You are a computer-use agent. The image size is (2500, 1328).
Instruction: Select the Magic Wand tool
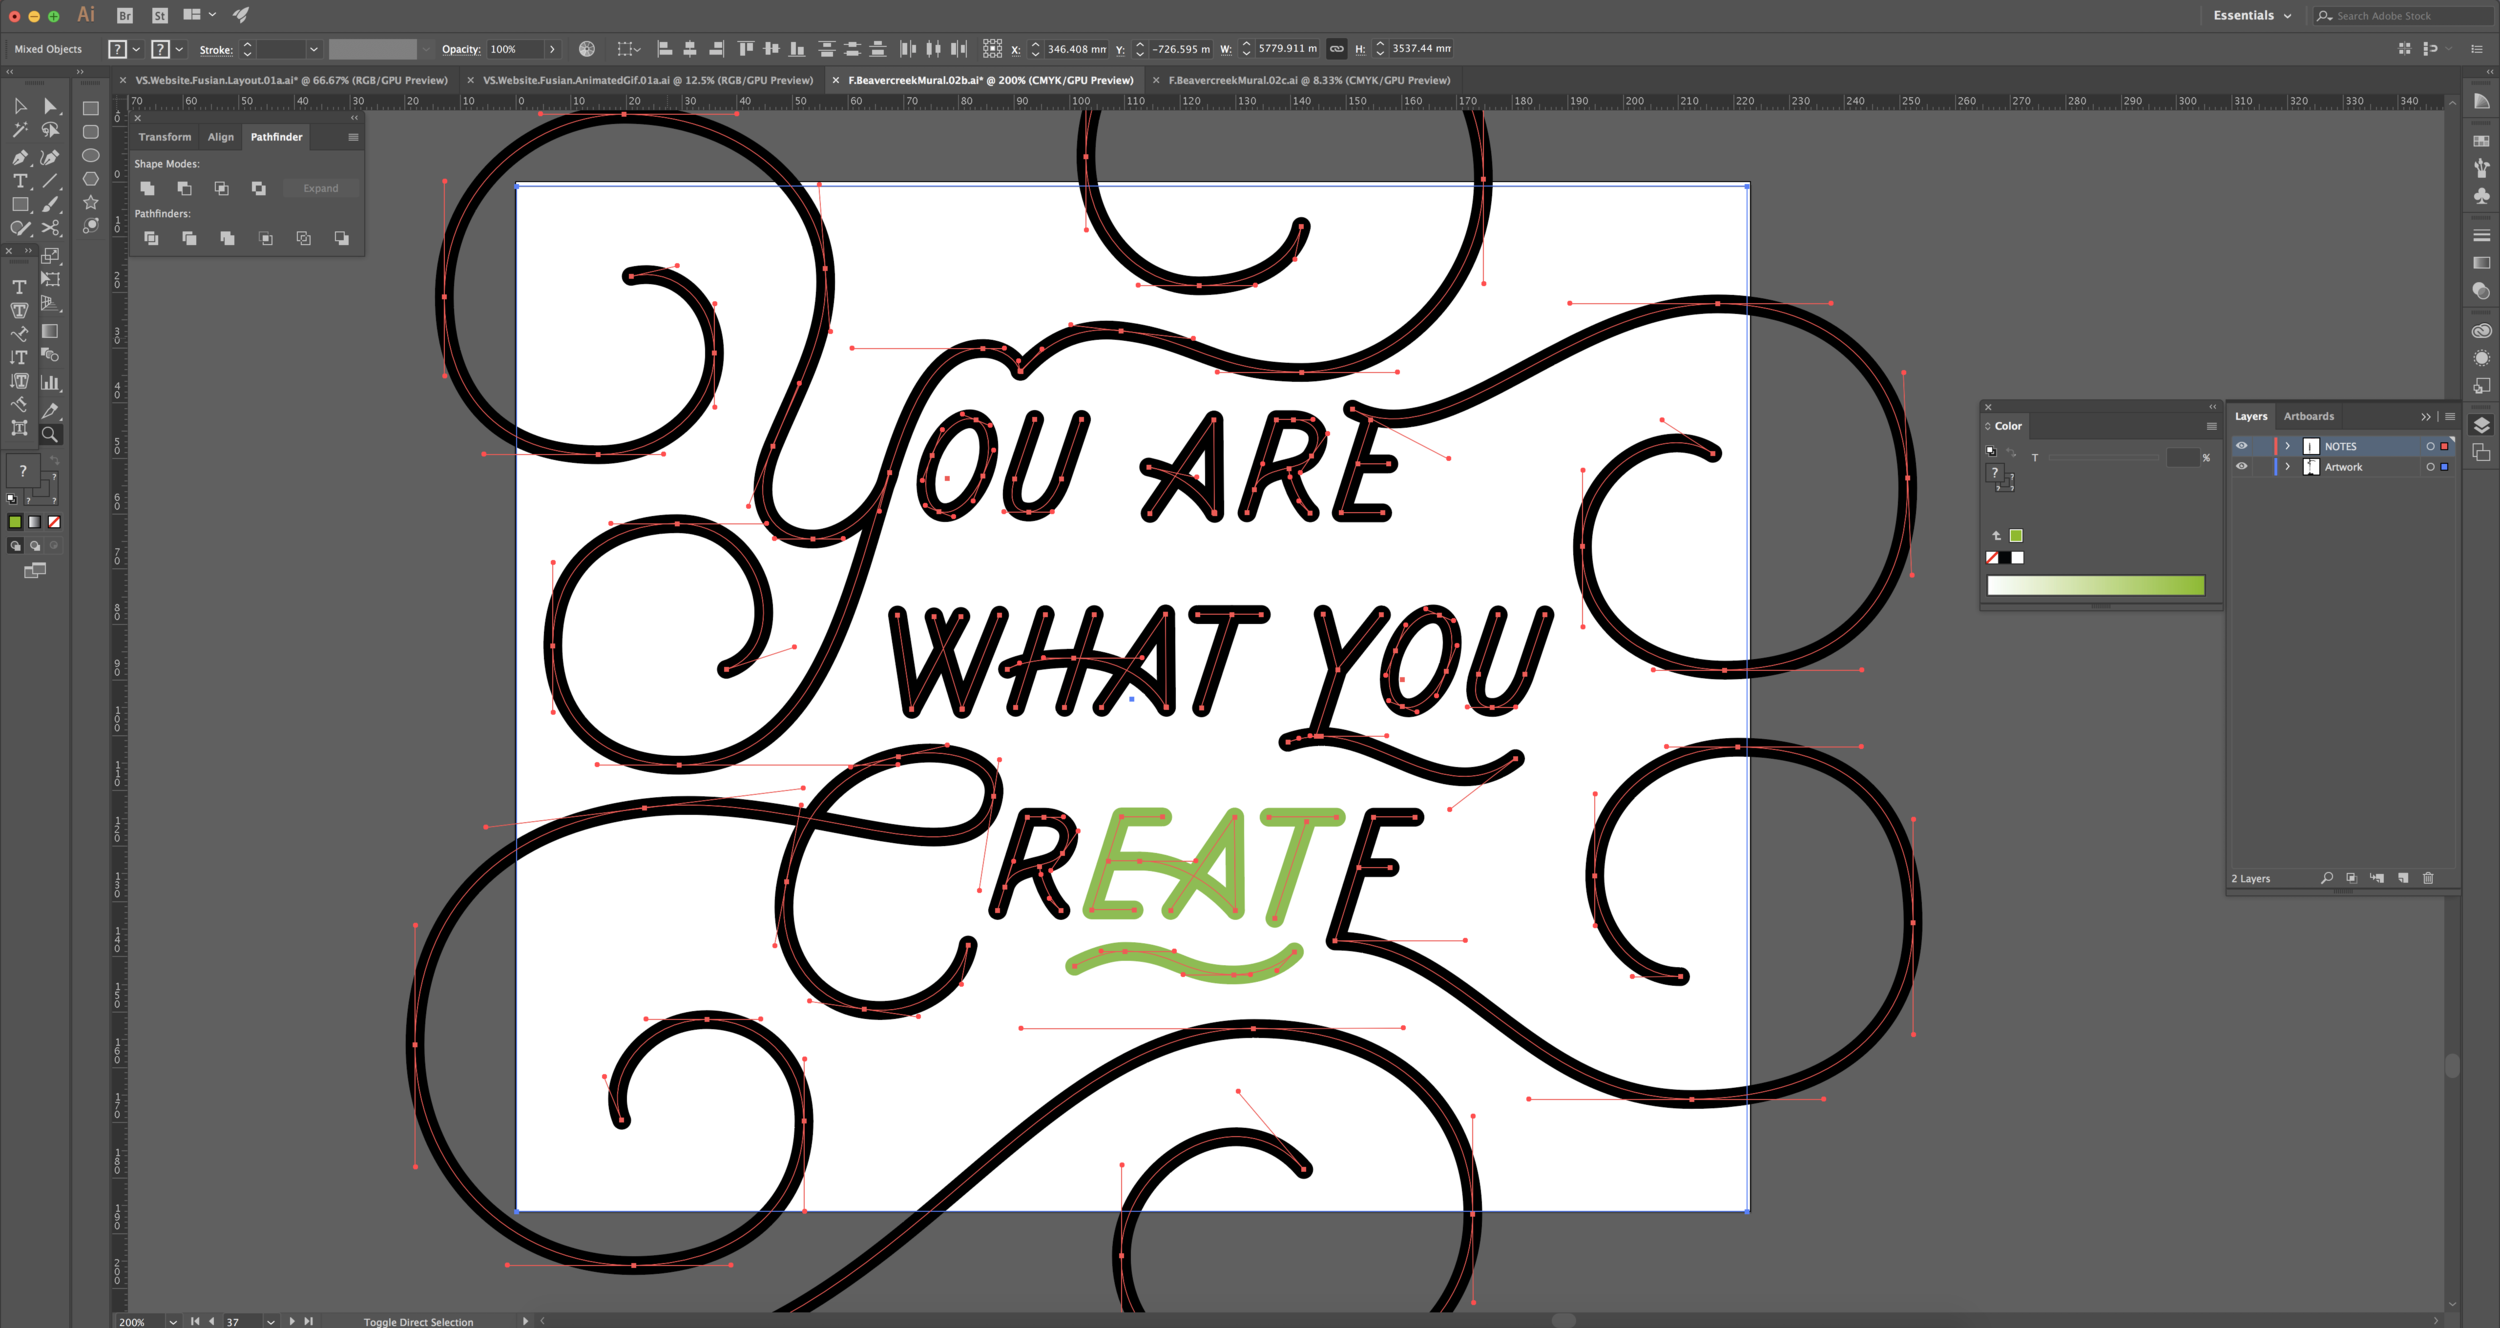(19, 130)
